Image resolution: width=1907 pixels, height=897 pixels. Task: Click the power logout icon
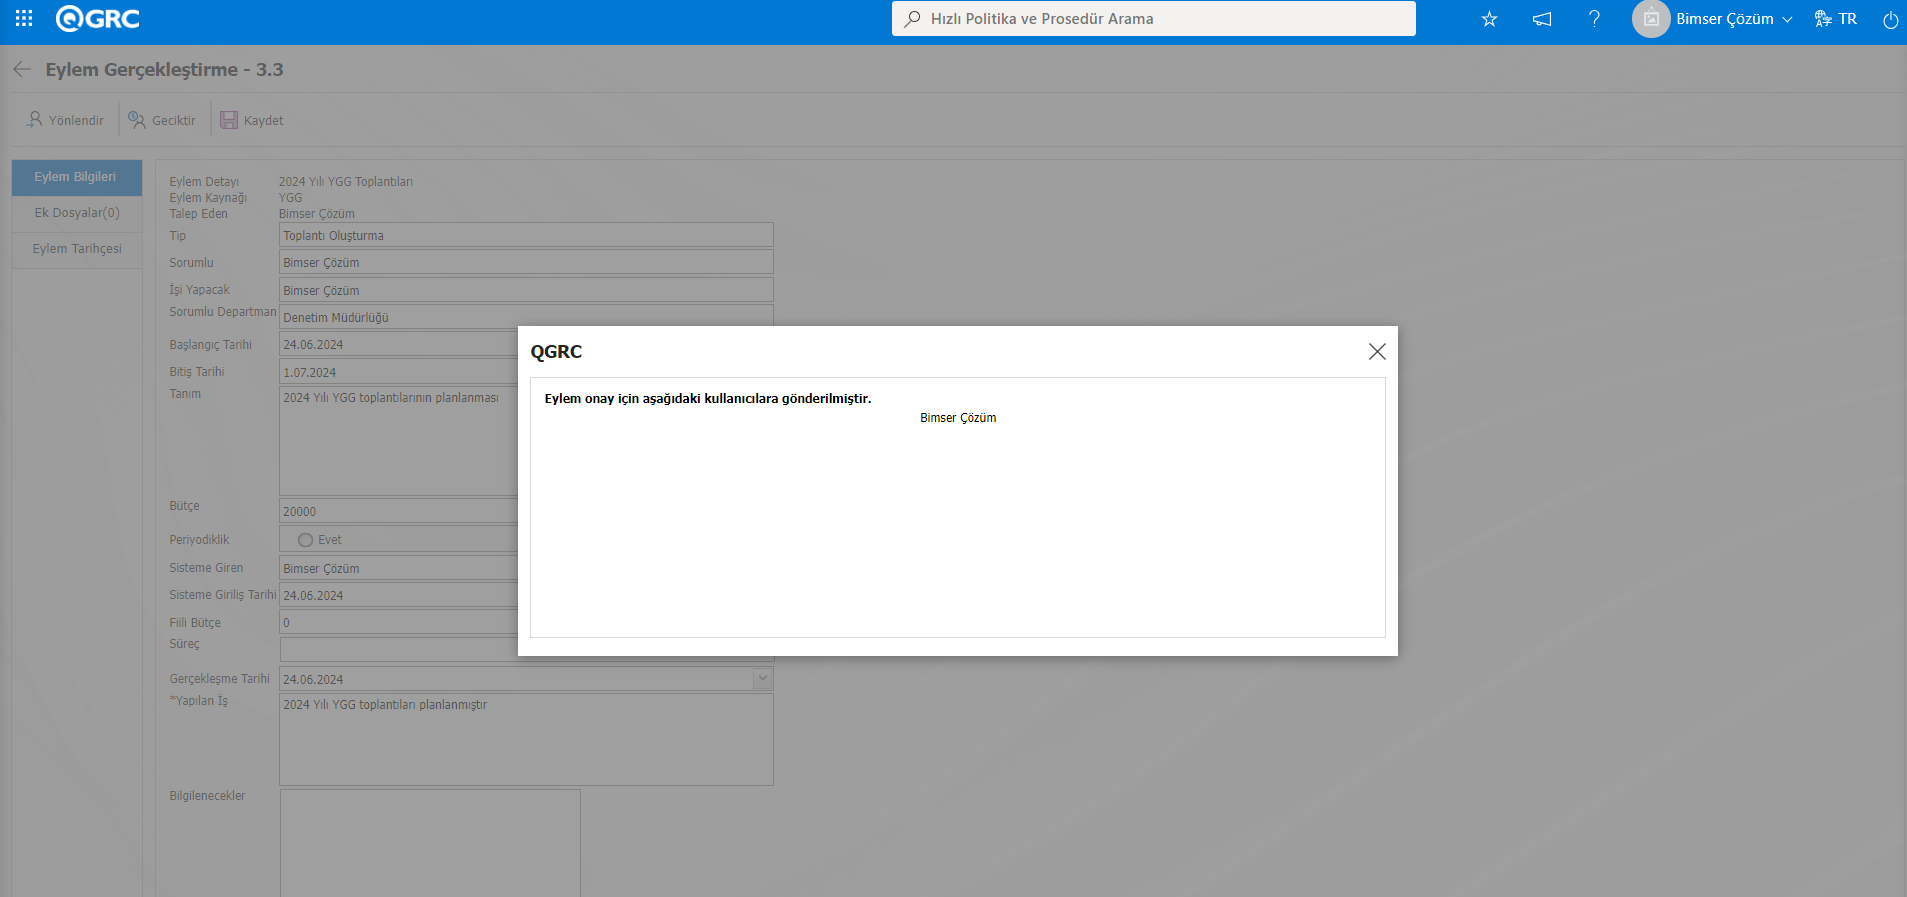(x=1890, y=19)
